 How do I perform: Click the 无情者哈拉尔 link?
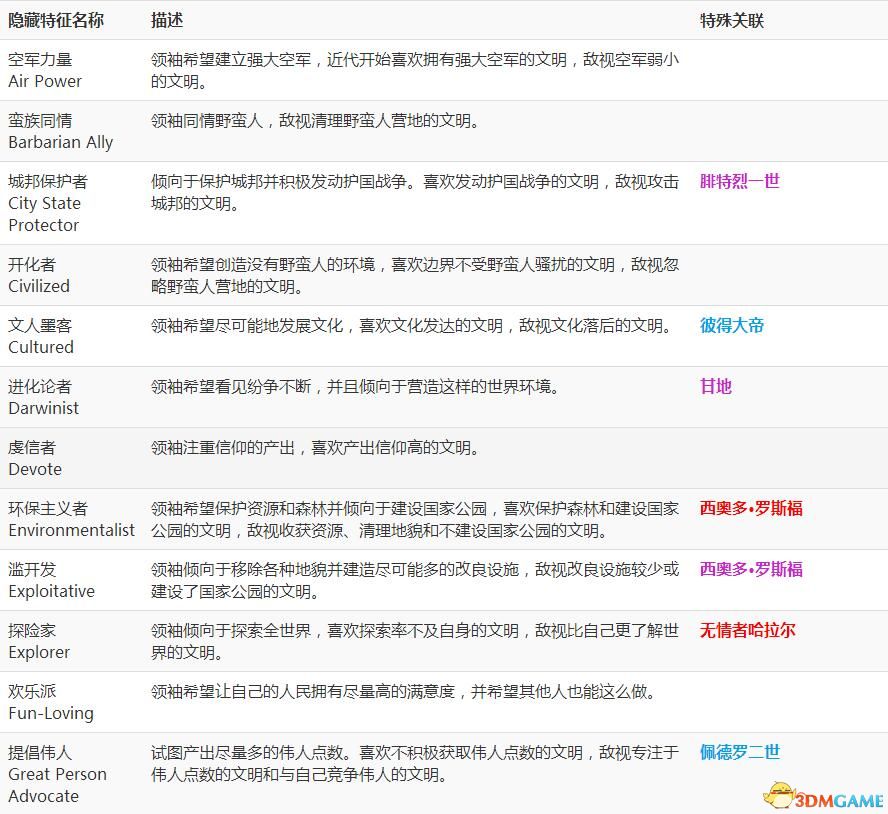(748, 630)
